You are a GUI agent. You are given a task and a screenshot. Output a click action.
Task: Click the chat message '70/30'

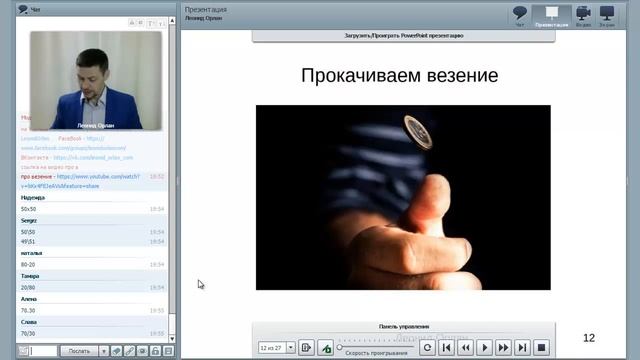pyautogui.click(x=28, y=333)
